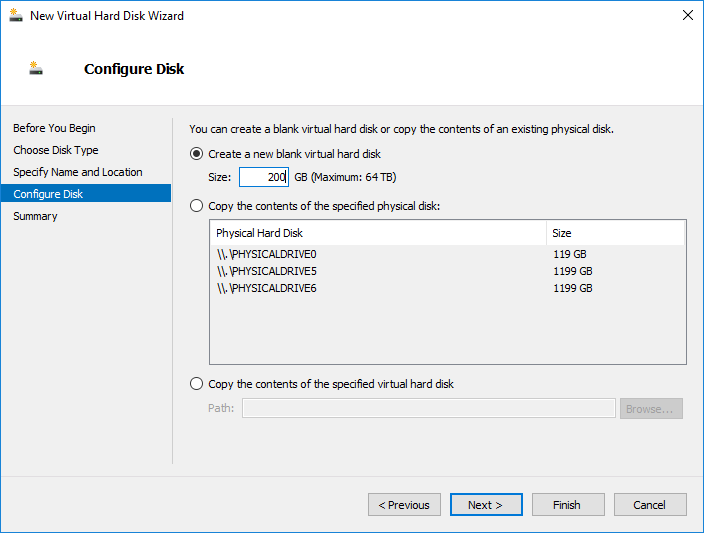Go to Before You Begin step
This screenshot has height=533, width=704.
coord(54,128)
